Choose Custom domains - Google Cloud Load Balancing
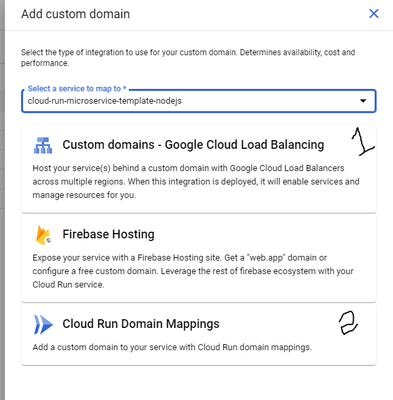The width and height of the screenshot is (393, 400). coord(193,145)
